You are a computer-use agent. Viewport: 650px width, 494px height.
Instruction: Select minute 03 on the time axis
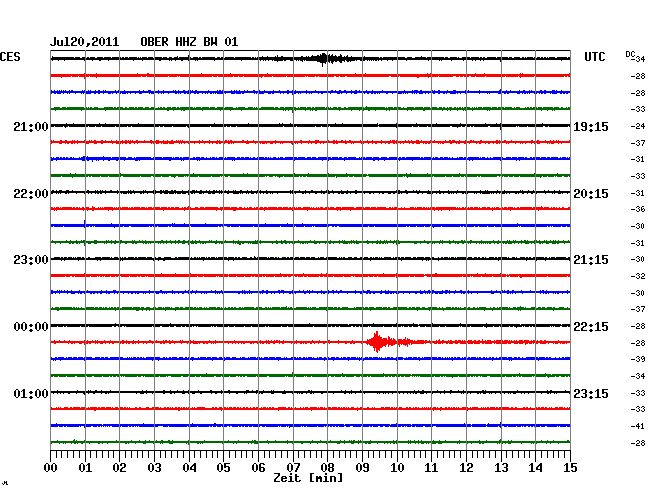tap(154, 468)
